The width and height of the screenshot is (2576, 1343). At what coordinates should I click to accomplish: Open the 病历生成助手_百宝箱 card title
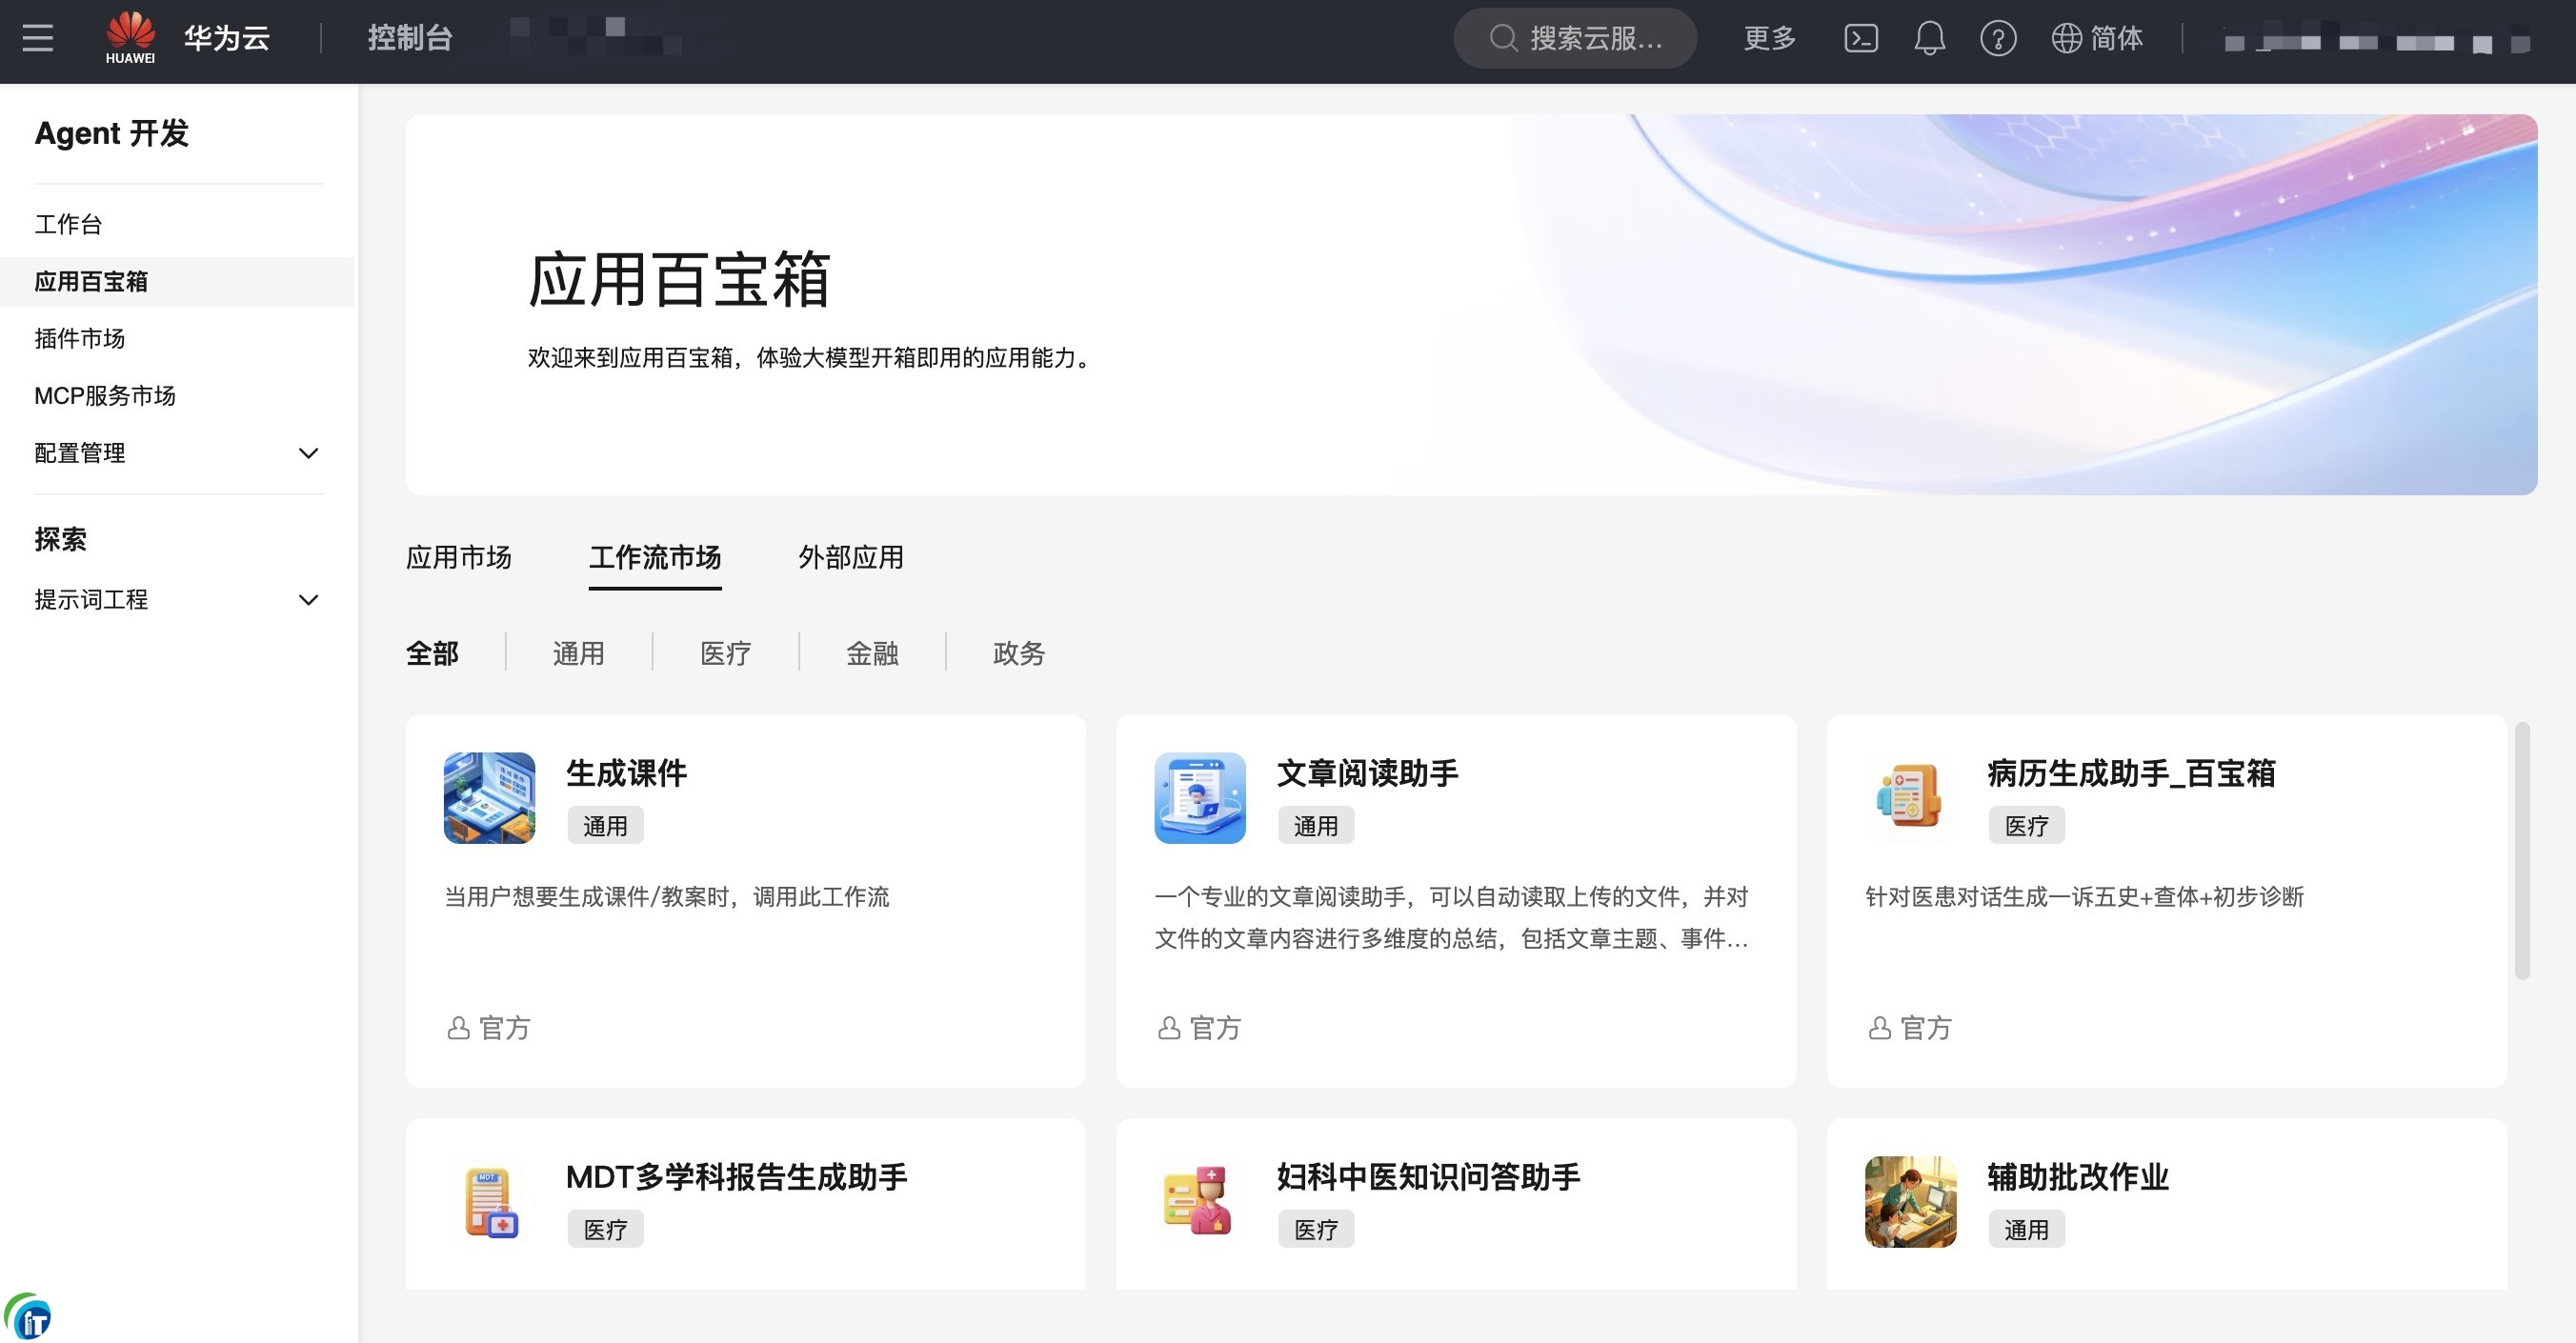[2131, 773]
